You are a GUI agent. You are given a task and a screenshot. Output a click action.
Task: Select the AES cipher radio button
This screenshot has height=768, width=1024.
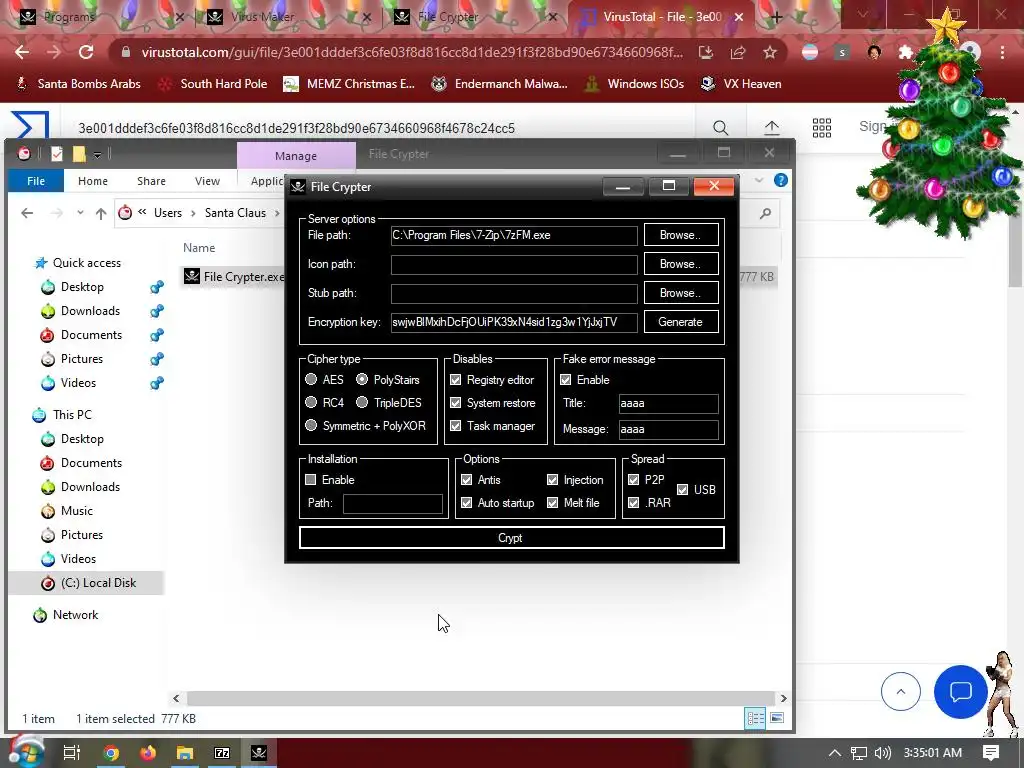pos(311,379)
